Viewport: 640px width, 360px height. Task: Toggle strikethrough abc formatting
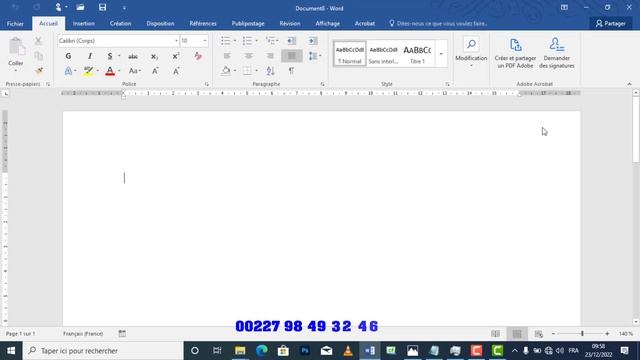[x=133, y=56]
